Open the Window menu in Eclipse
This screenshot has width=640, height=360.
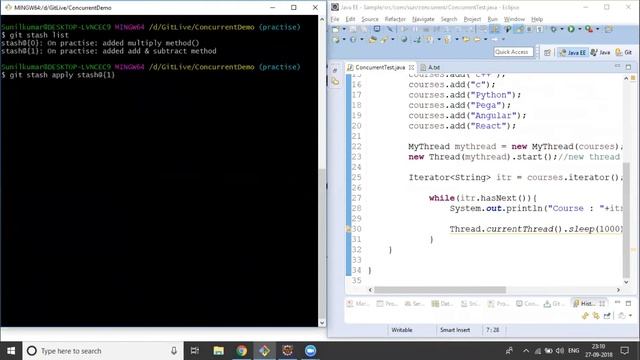tap(514, 19)
